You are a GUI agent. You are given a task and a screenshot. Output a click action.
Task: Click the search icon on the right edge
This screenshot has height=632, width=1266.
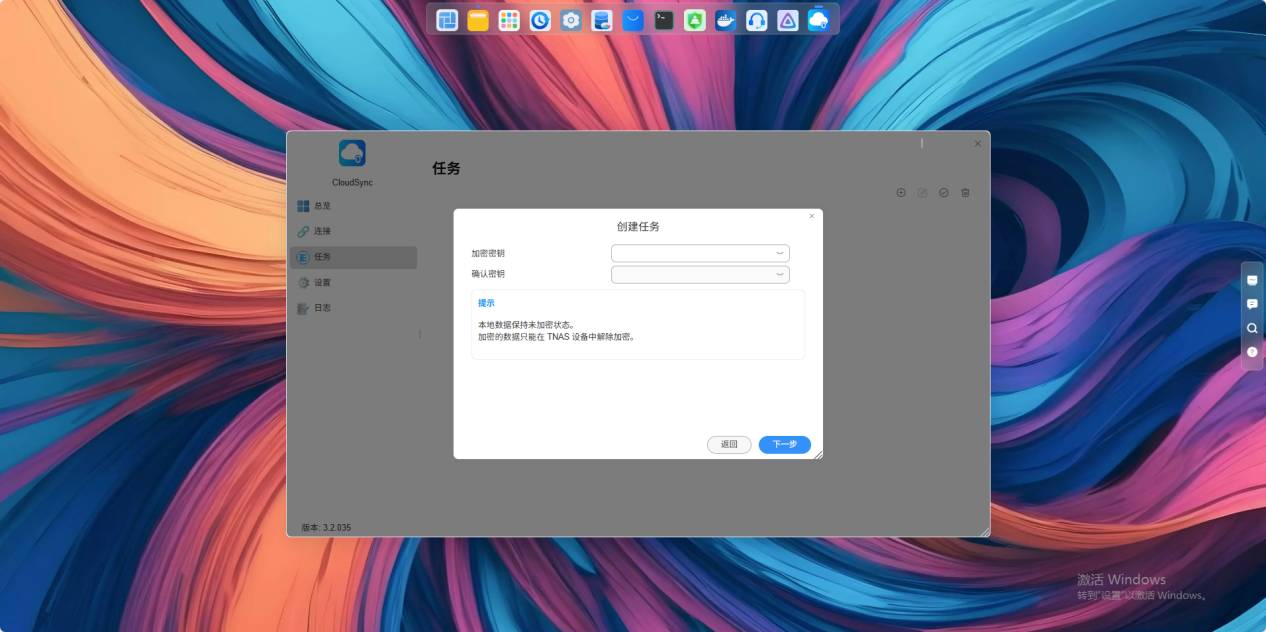point(1252,328)
